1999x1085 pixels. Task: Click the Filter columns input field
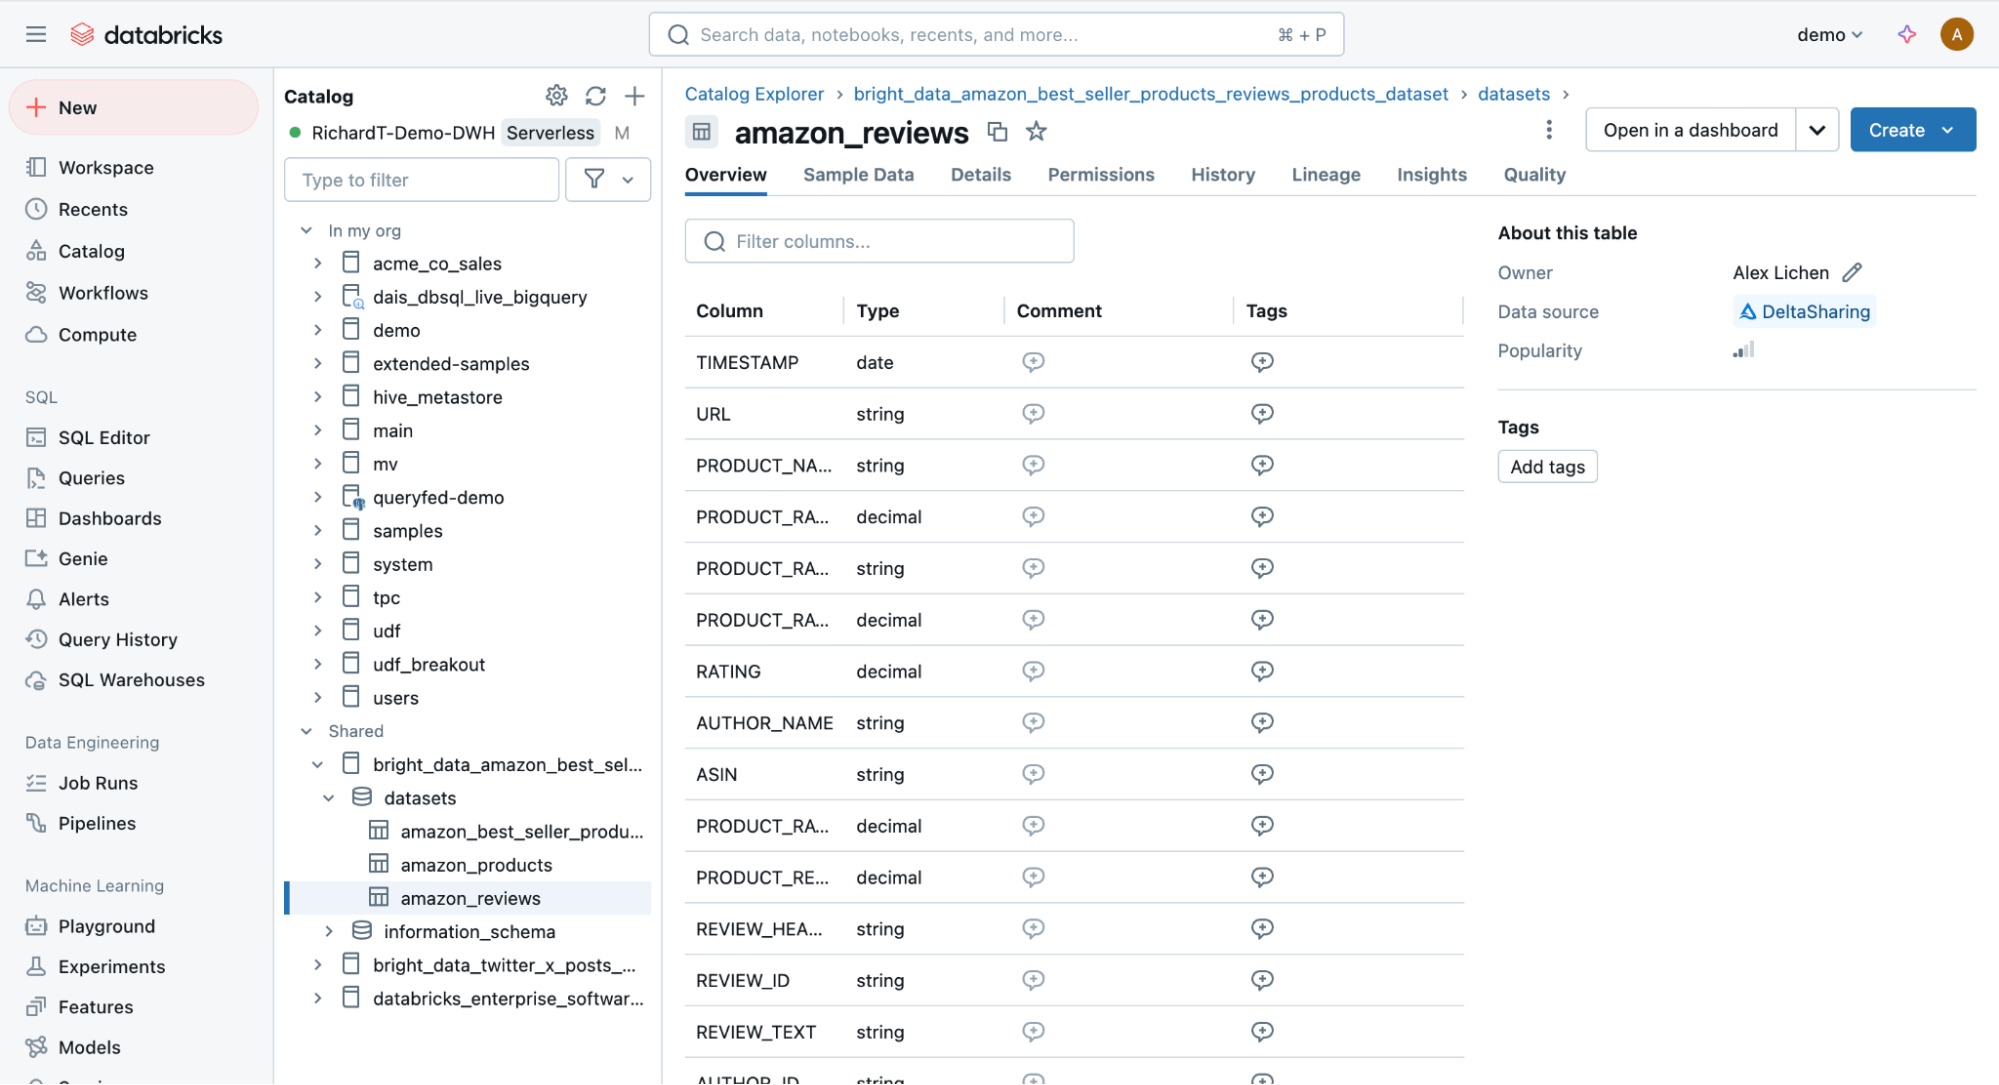pyautogui.click(x=879, y=241)
